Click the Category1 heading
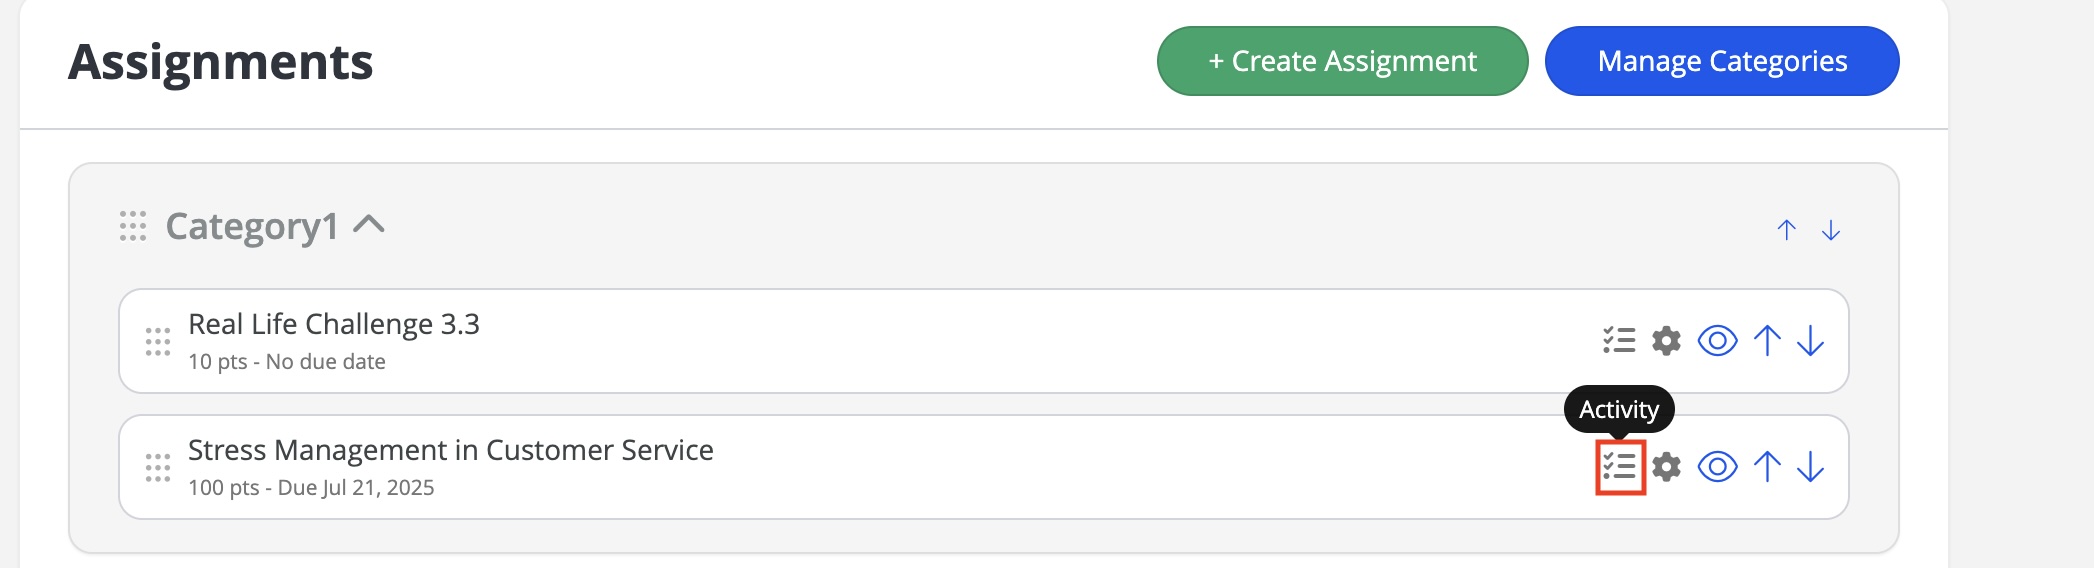 click(x=252, y=226)
